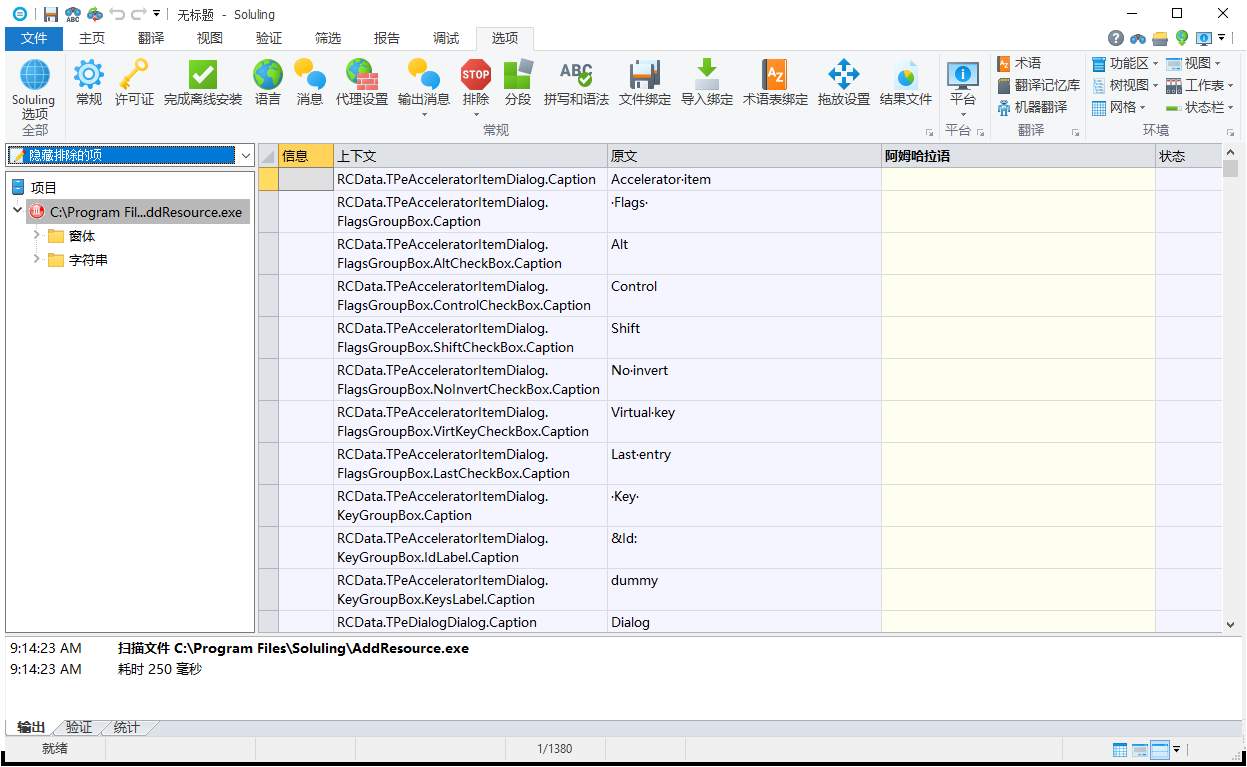1247x767 pixels.
Task: Open 翻译记忆库 translation memory
Action: click(1038, 85)
